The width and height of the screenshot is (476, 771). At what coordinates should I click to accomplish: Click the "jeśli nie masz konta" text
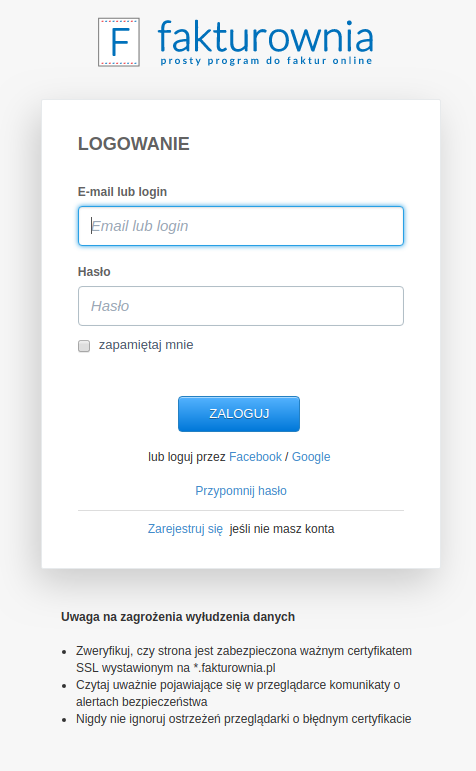[282, 529]
